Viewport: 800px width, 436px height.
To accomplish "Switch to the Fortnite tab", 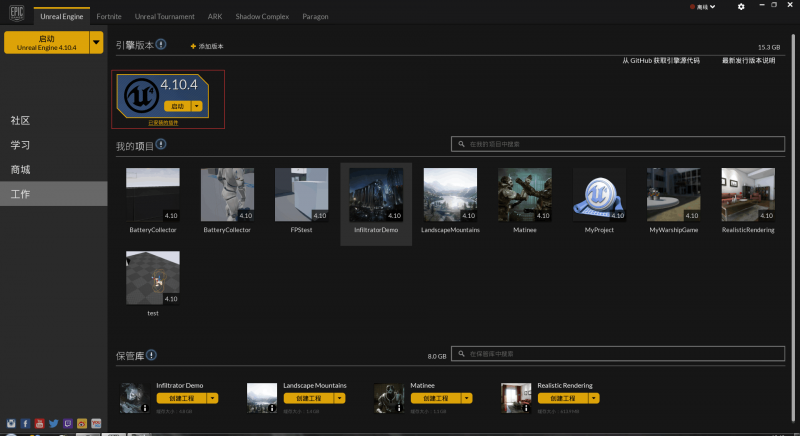I will 109,16.
